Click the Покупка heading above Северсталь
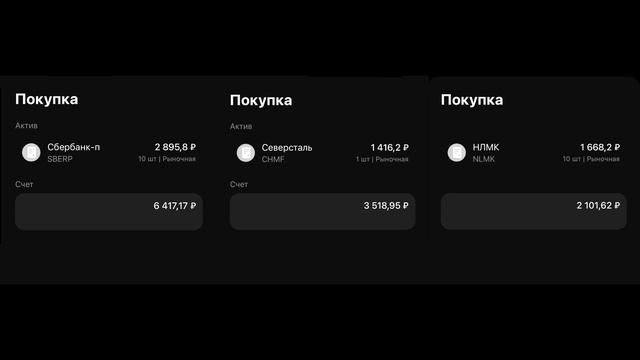 pos(261,100)
